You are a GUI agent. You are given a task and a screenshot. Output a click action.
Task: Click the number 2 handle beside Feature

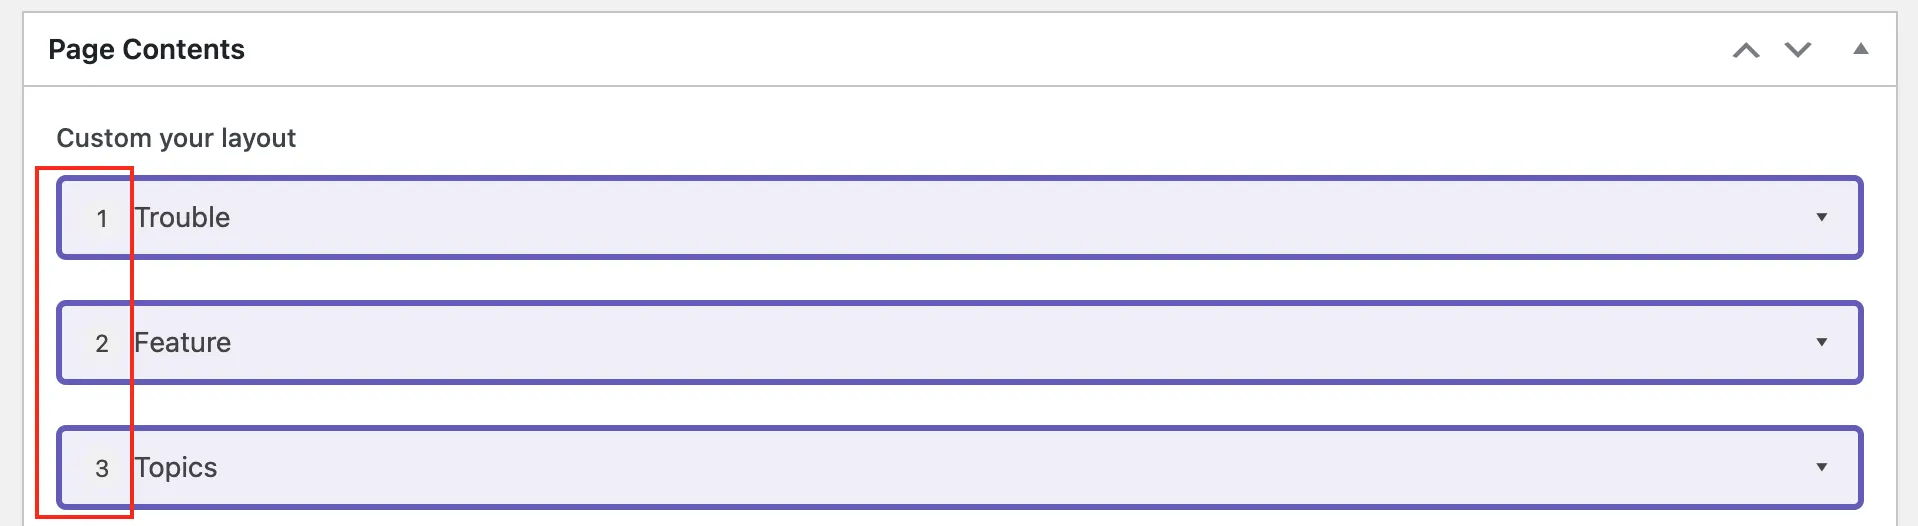click(x=101, y=343)
